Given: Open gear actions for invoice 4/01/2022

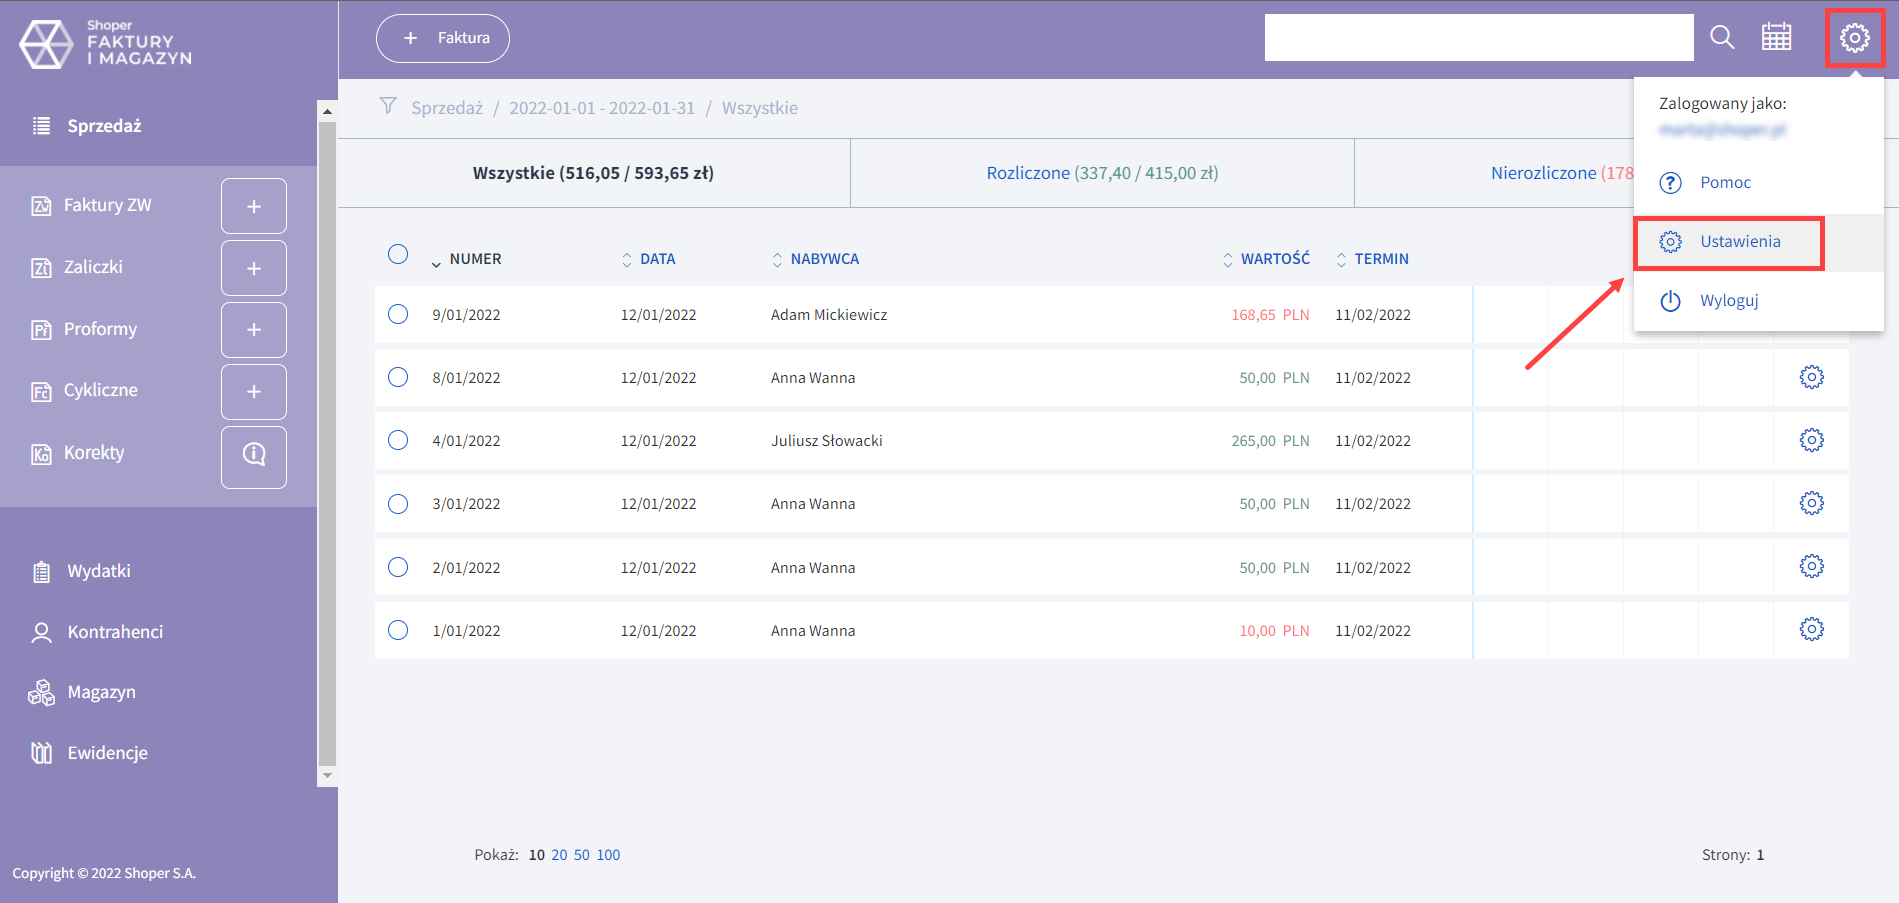Looking at the screenshot, I should coord(1811,440).
